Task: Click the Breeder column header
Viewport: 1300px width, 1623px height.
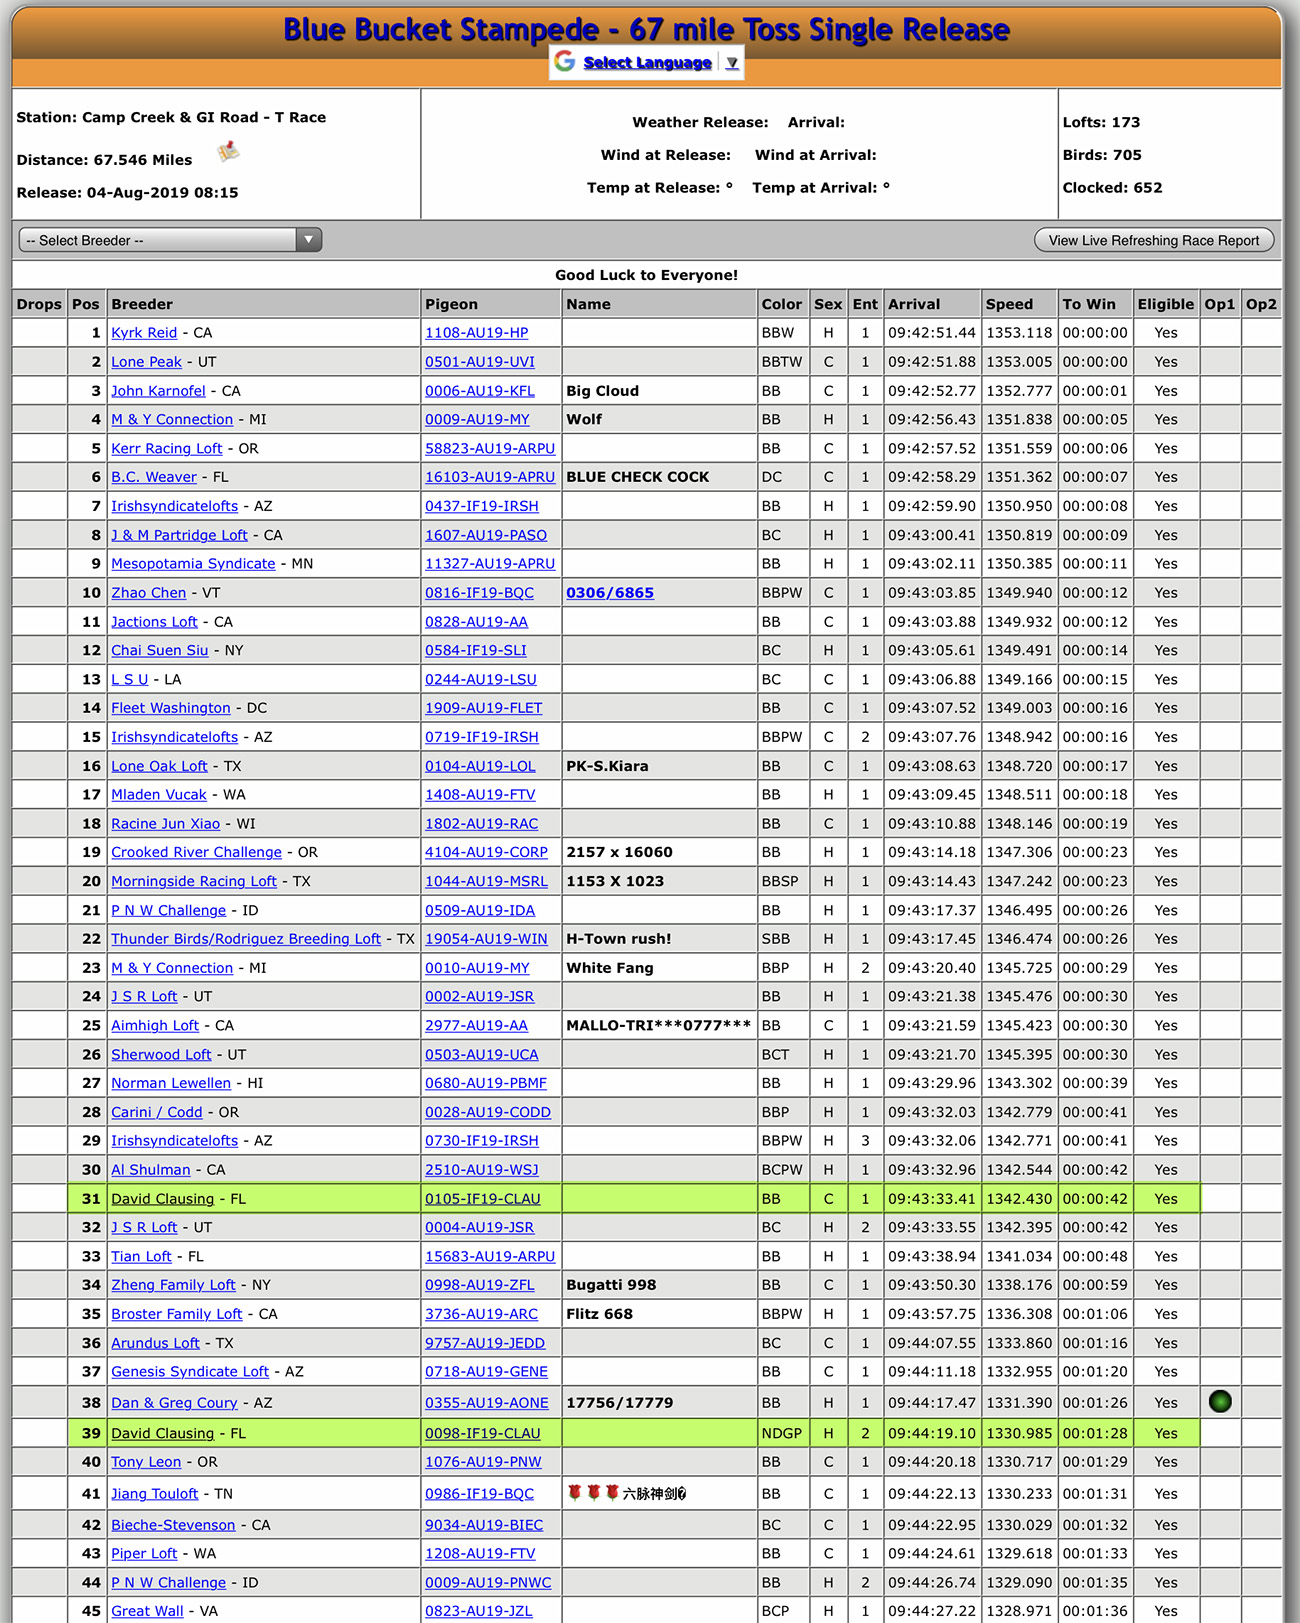Action: [x=142, y=304]
